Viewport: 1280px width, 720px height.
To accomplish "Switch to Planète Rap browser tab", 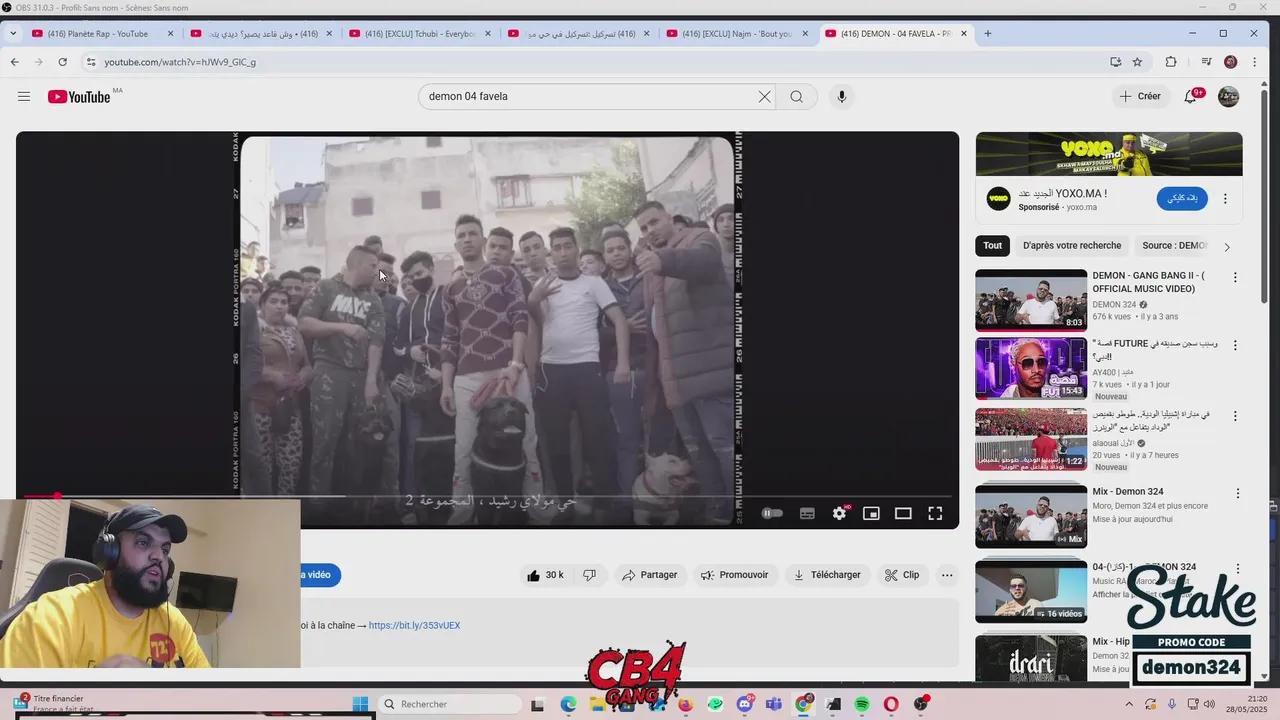I will (x=103, y=33).
